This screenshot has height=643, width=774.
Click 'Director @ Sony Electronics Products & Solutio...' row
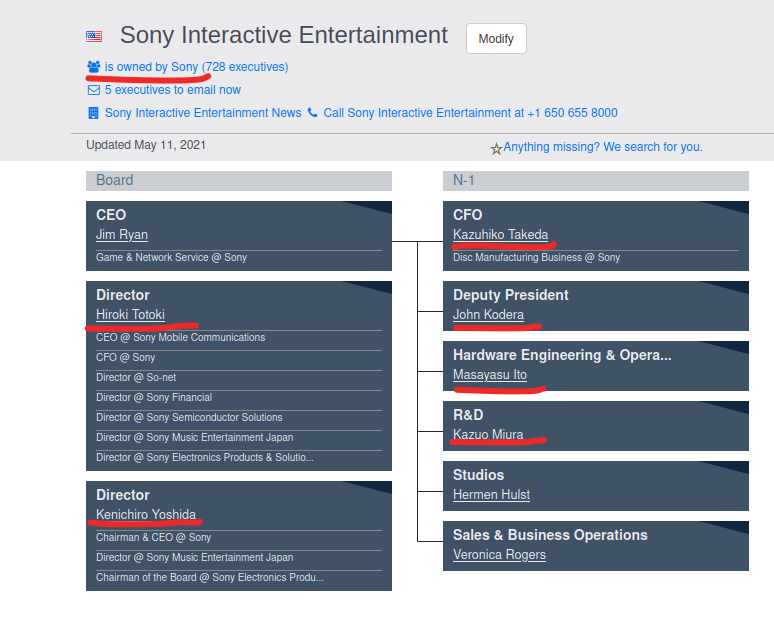coord(239,457)
